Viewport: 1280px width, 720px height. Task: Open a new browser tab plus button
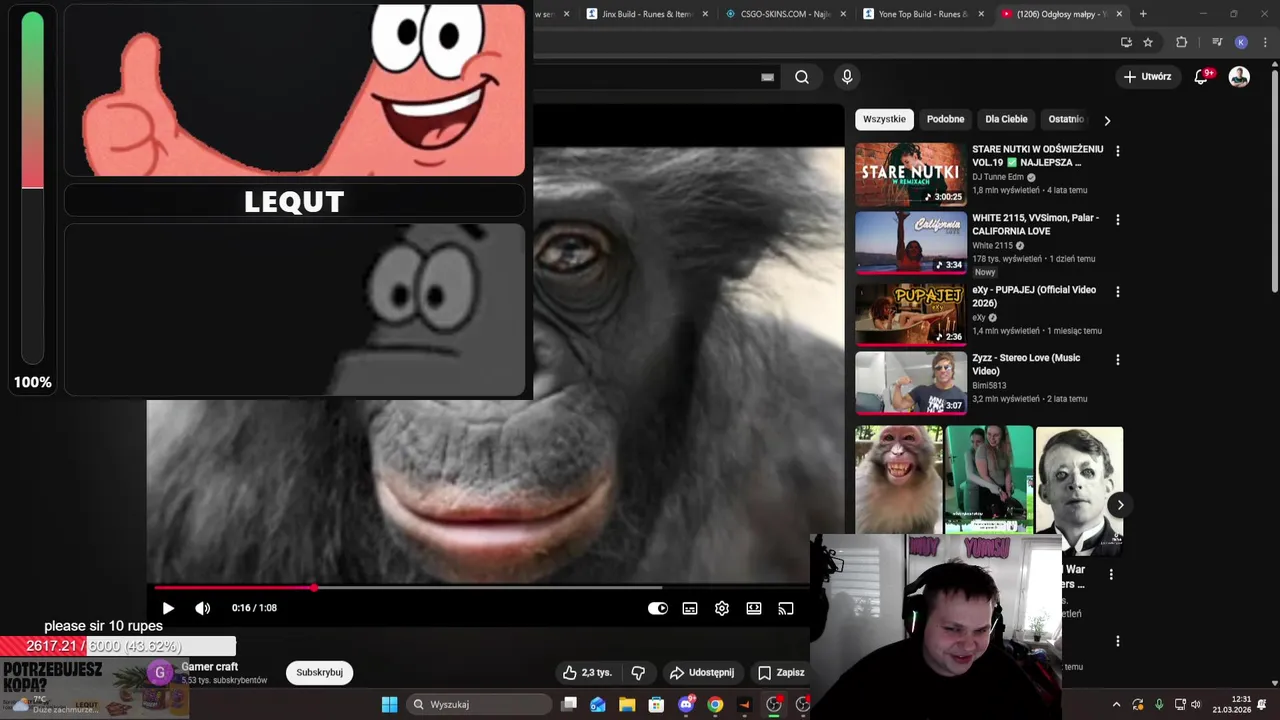coord(1143,14)
